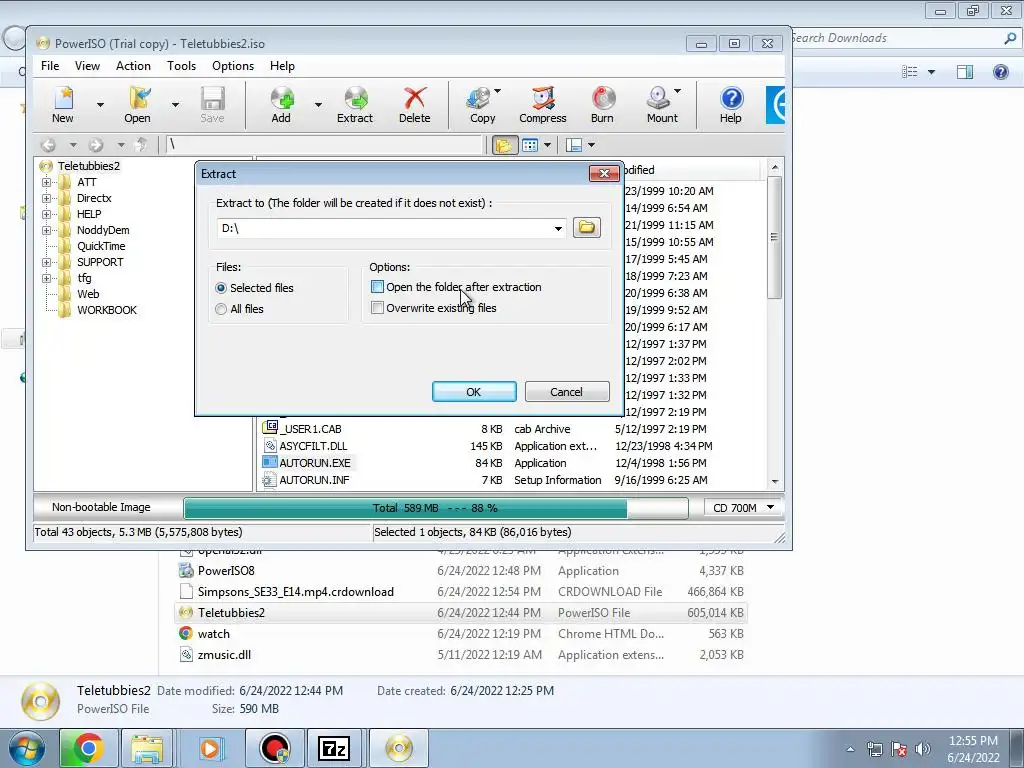The image size is (1024, 768).
Task: Open 7-Zip from the taskbar
Action: click(x=334, y=748)
